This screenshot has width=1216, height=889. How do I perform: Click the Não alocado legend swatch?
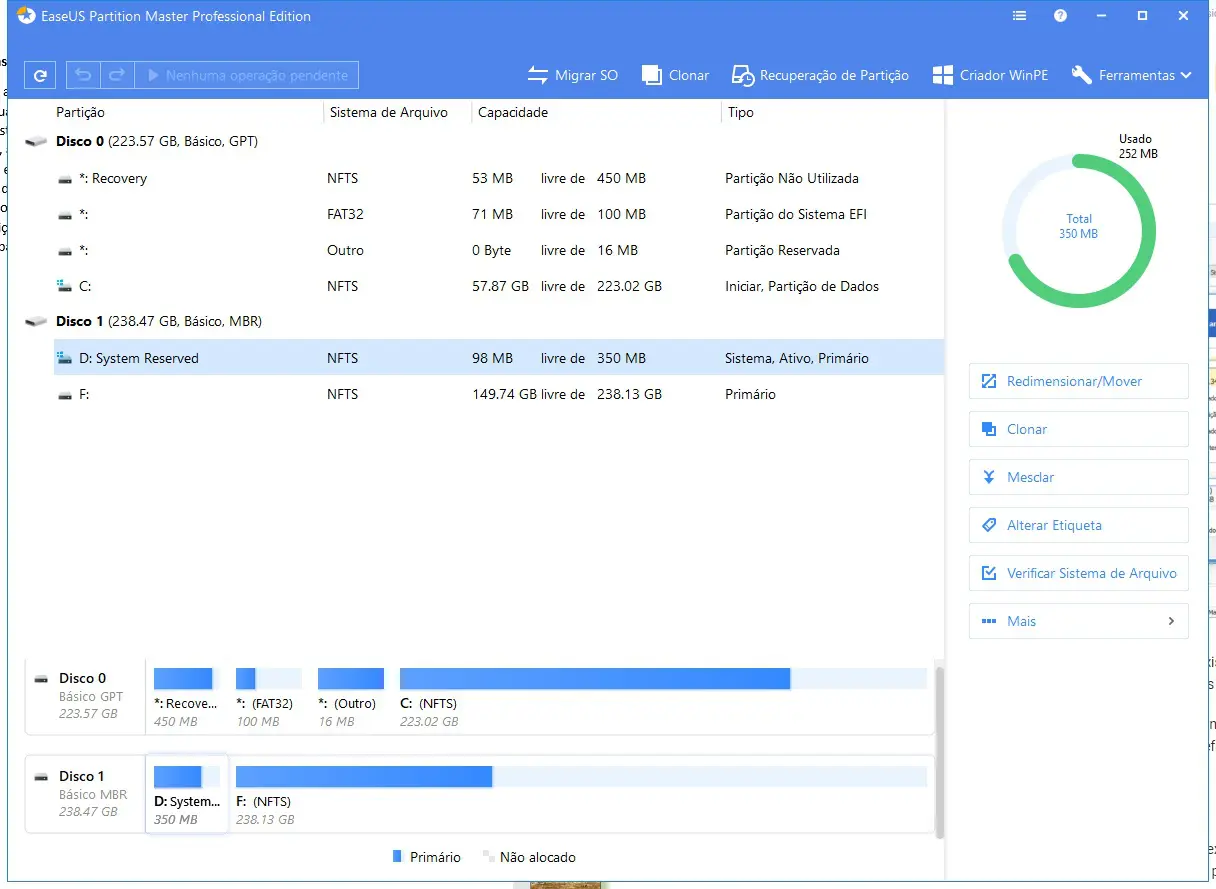coord(489,857)
